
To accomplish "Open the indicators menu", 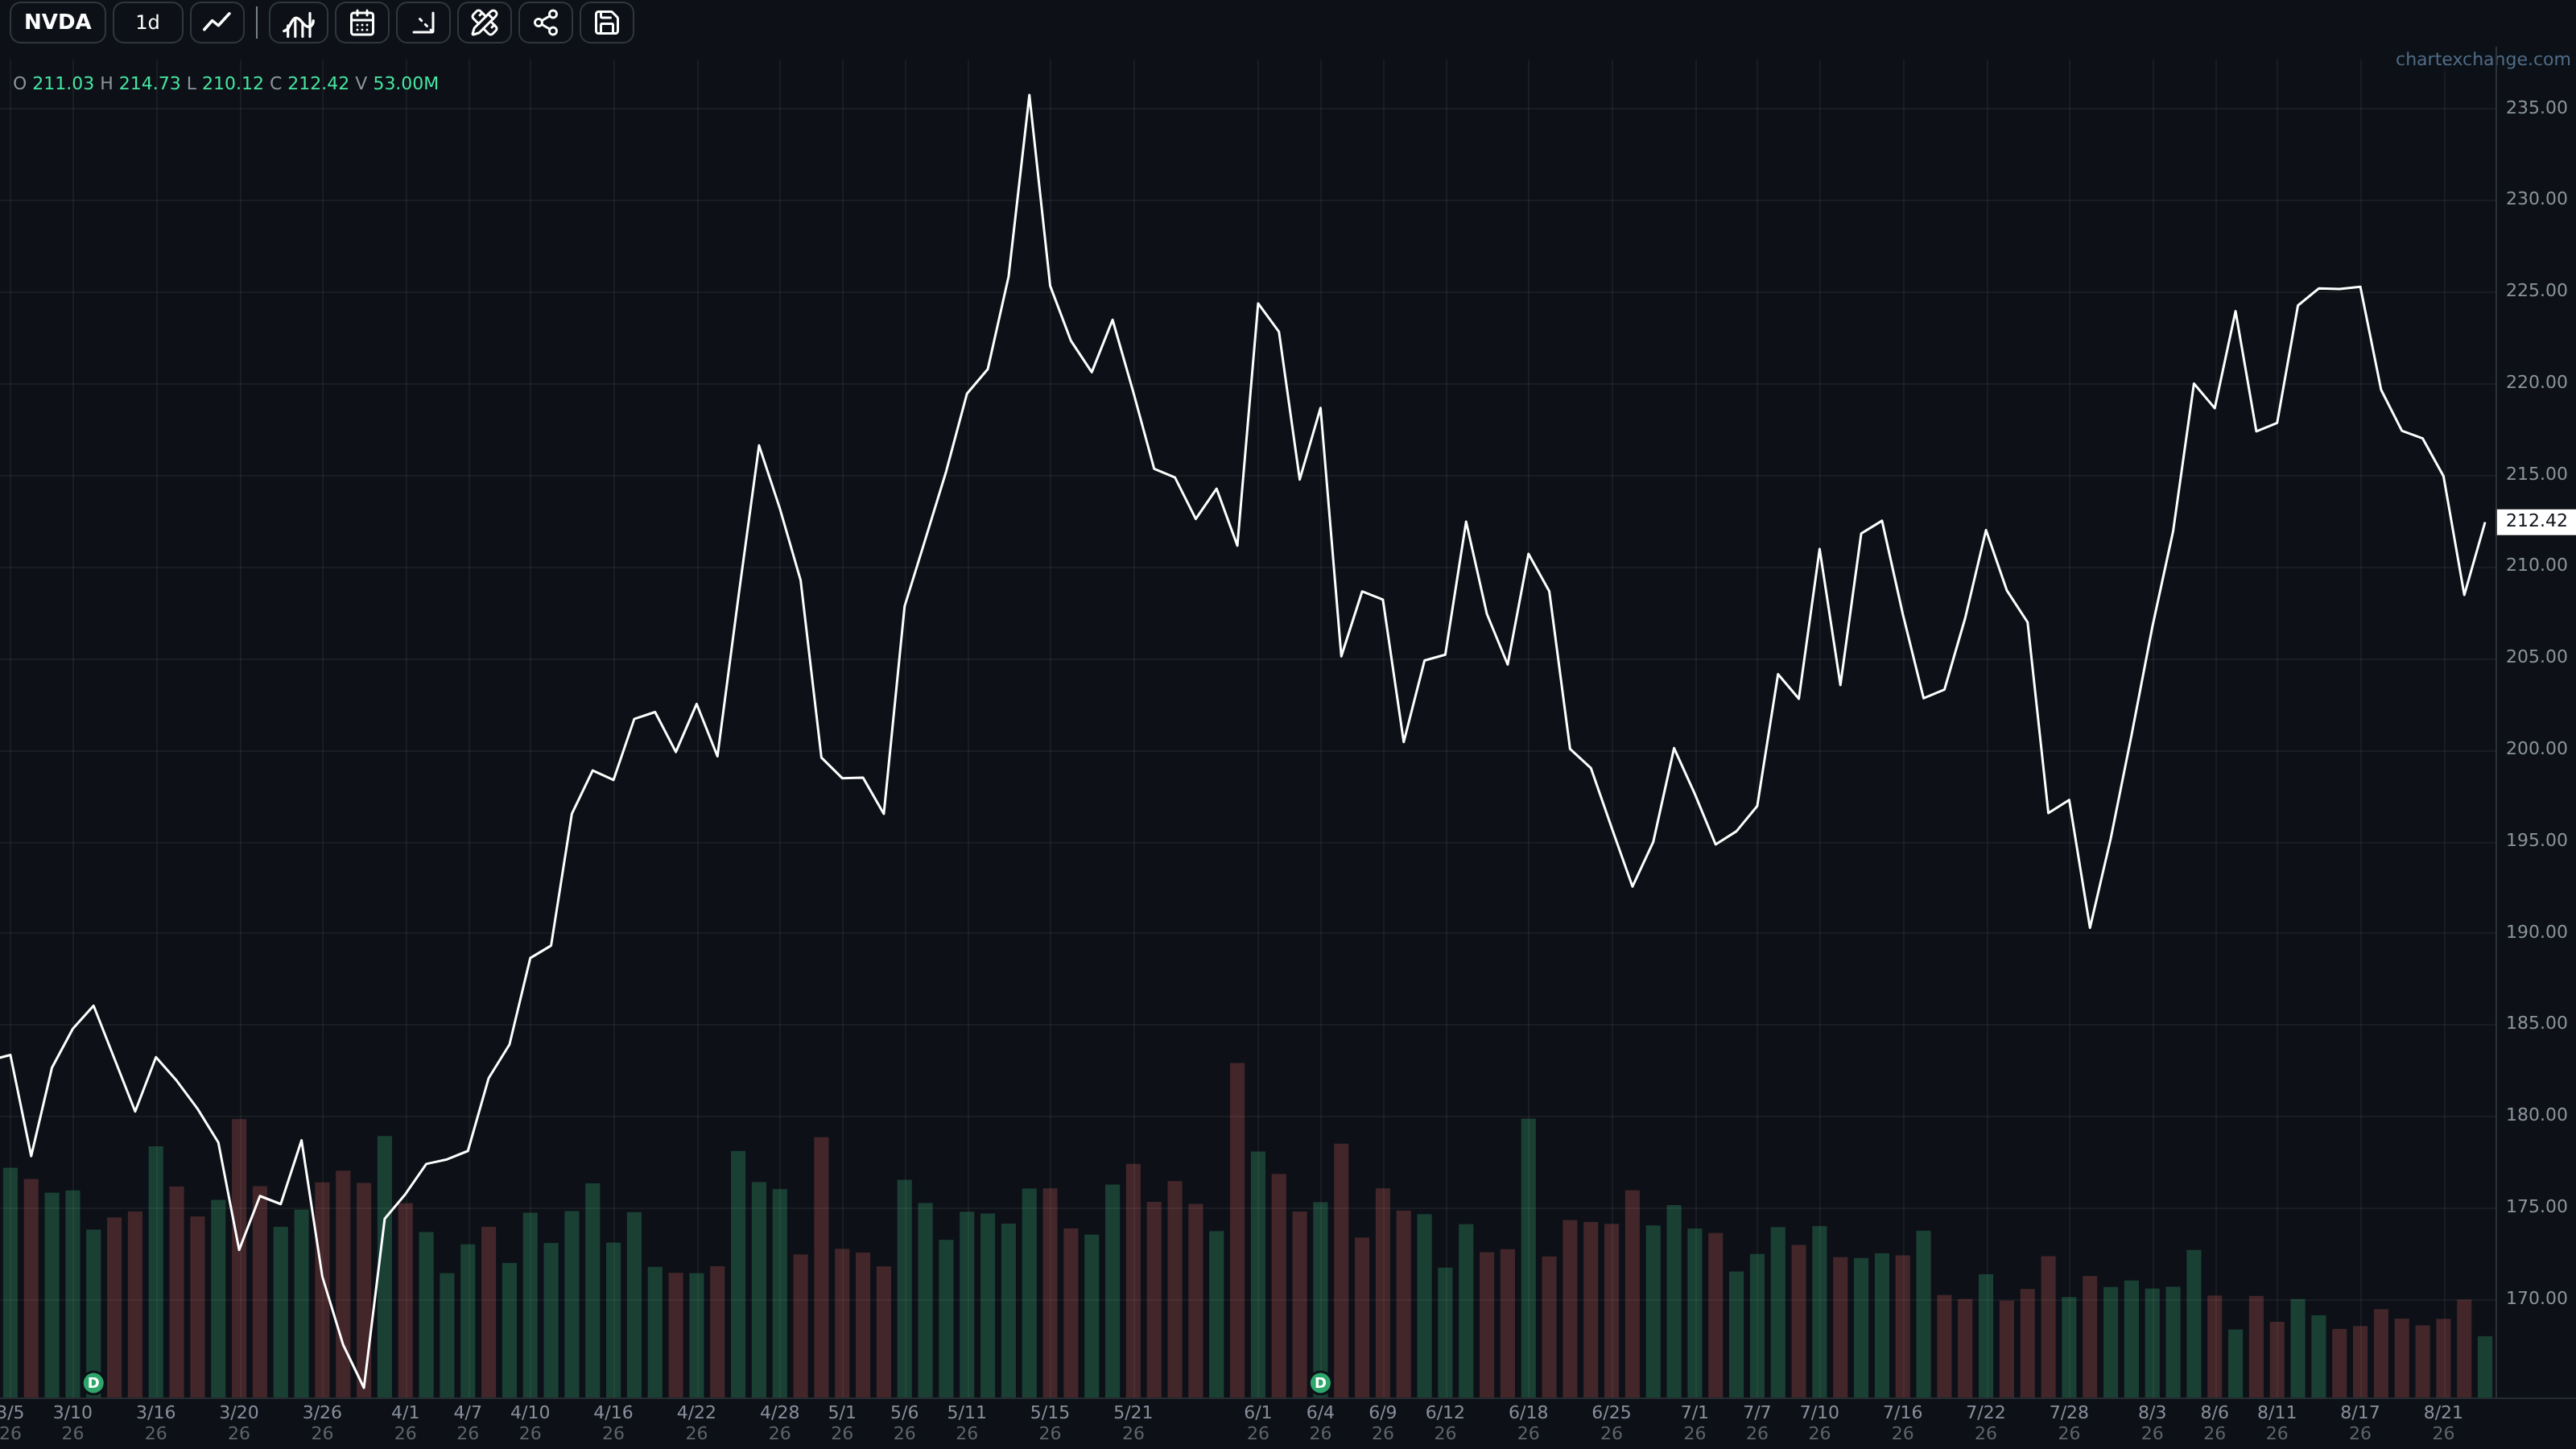I will tap(298, 22).
